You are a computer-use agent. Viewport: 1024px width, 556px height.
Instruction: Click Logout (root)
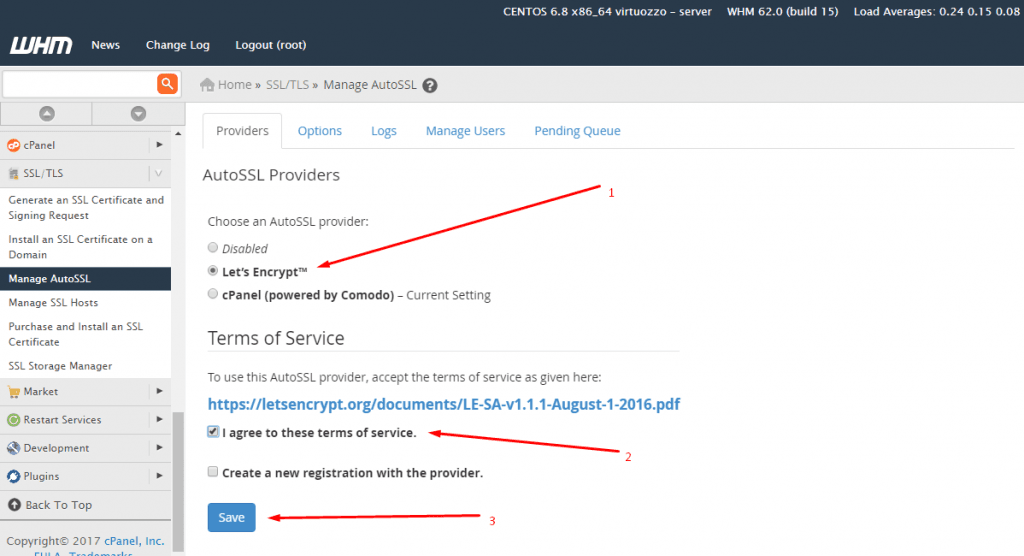(270, 45)
